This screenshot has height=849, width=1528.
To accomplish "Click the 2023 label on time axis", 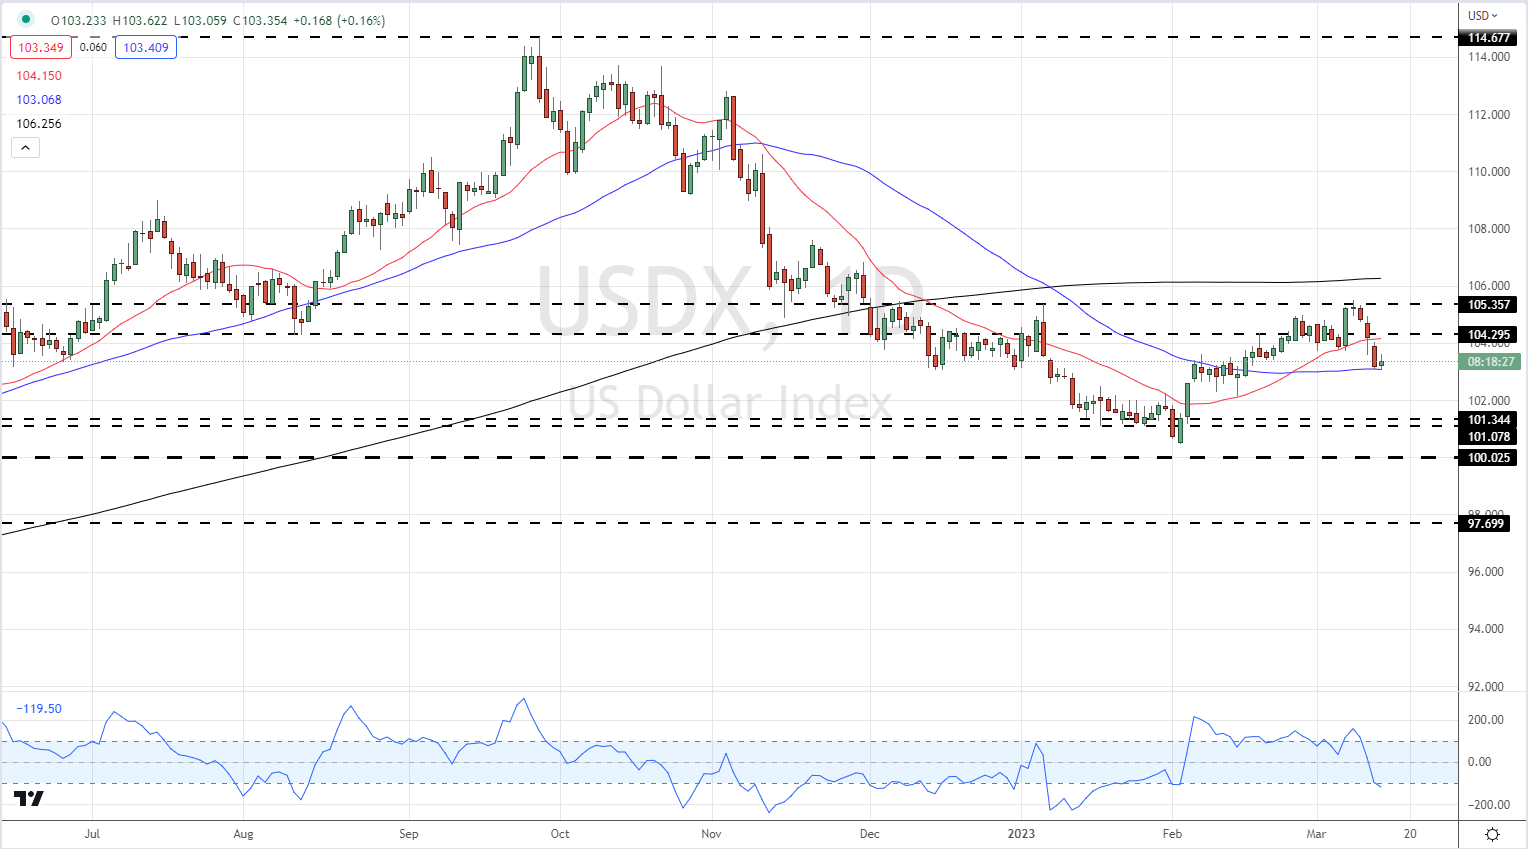I will pos(1021,833).
